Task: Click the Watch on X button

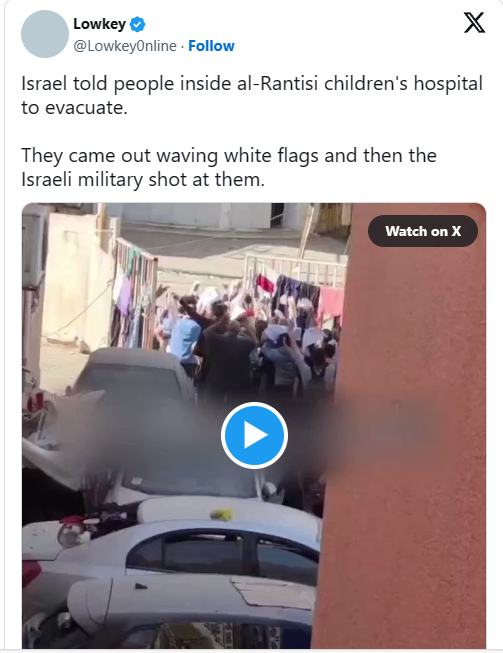Action: (x=423, y=231)
